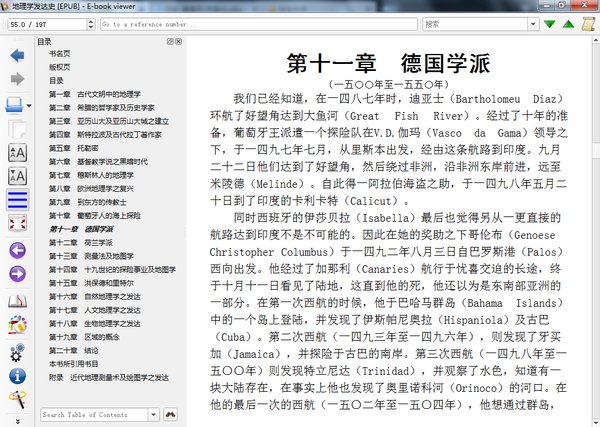
Task: Jump to 第六章 in the contents list
Action: tap(98, 162)
